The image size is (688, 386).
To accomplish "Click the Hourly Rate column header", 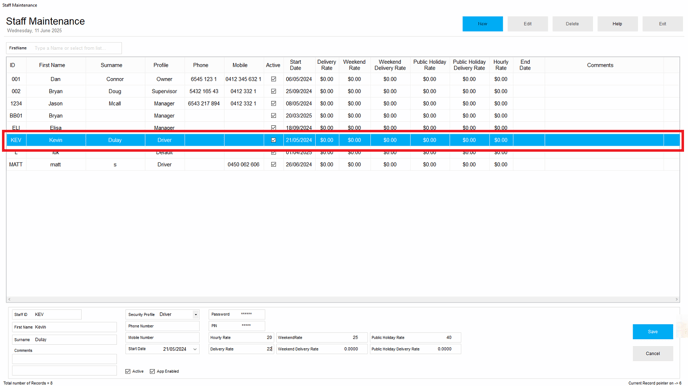I will (501, 65).
